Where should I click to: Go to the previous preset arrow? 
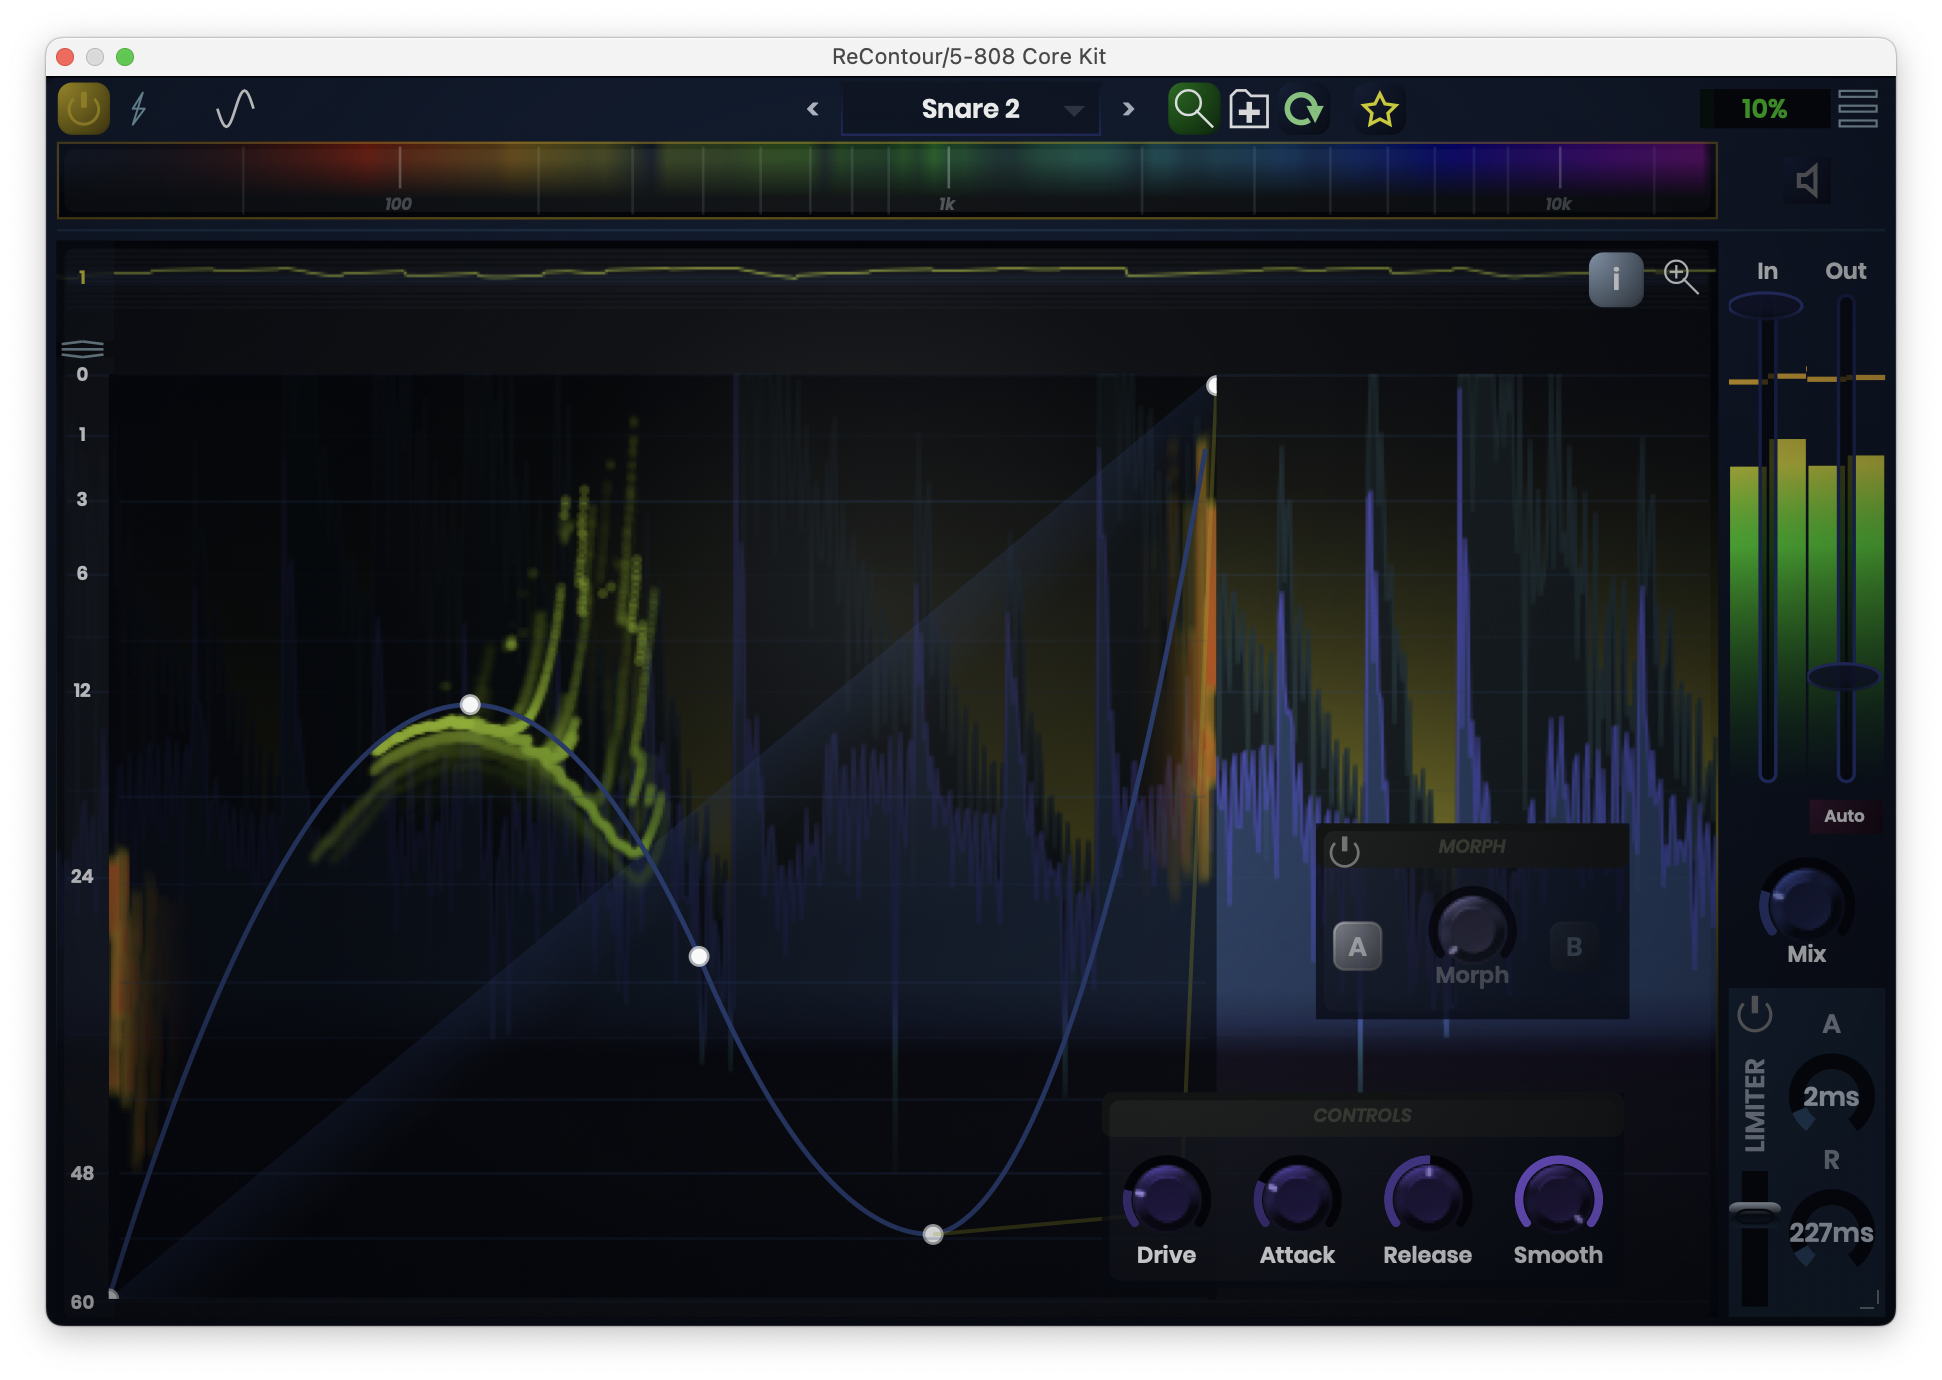[812, 109]
